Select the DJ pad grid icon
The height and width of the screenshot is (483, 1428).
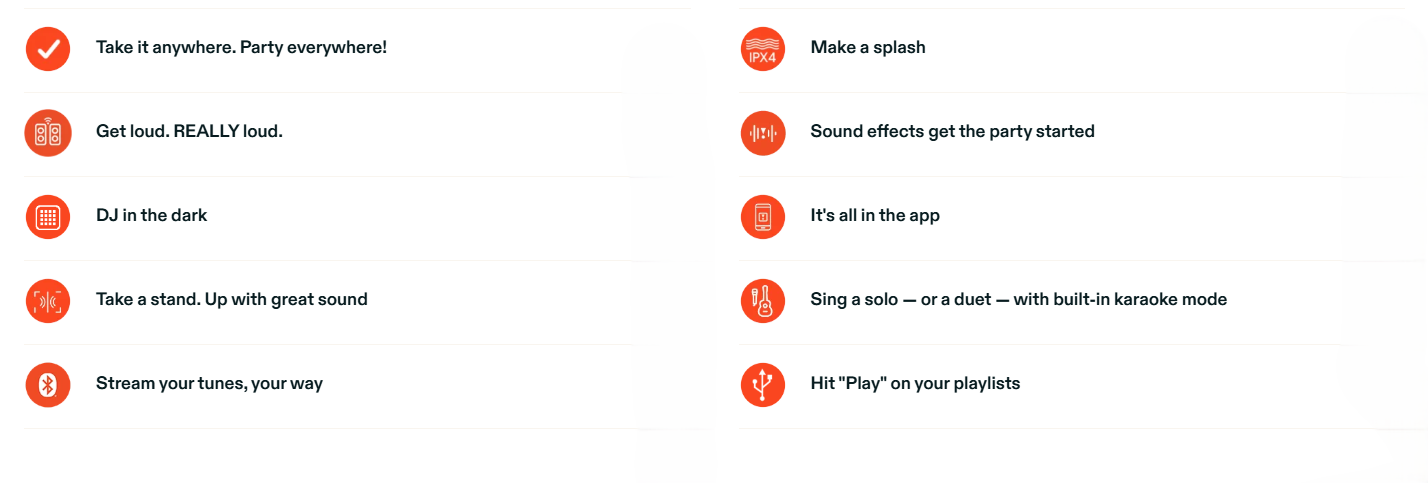tap(48, 216)
